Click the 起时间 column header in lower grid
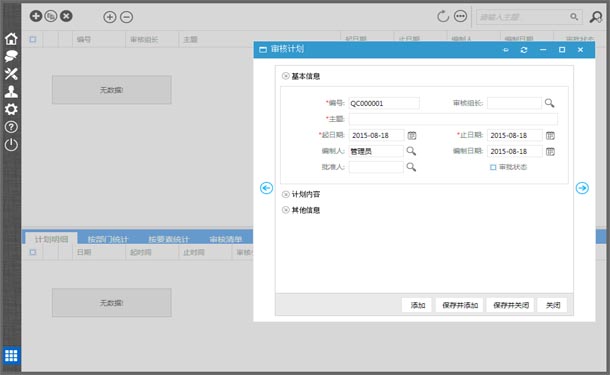This screenshot has height=375, width=610. (152, 252)
